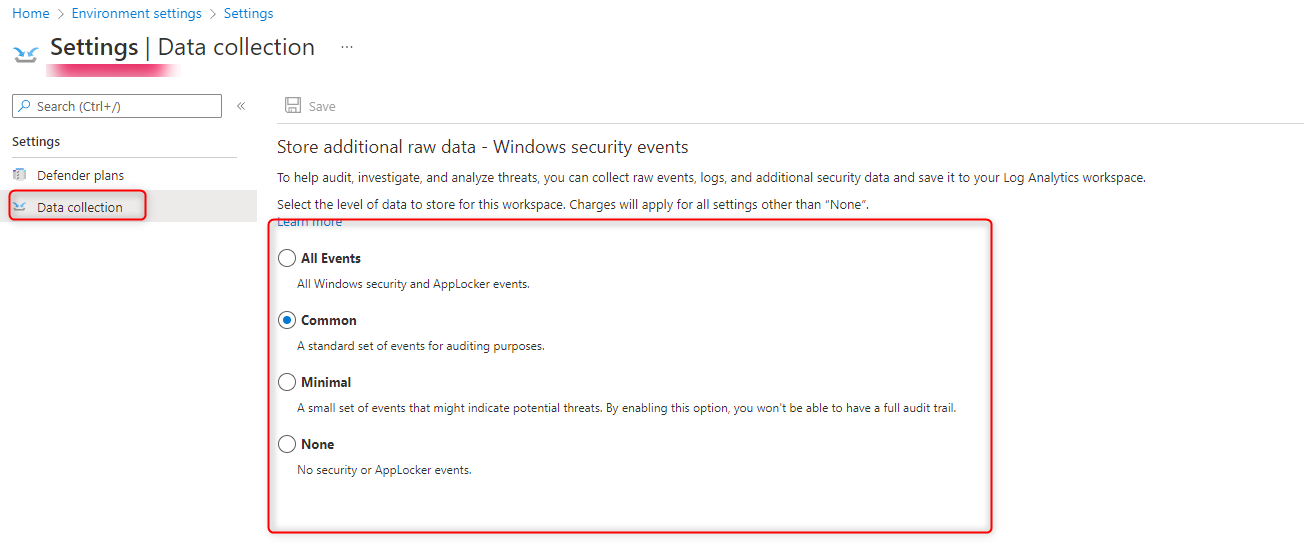
Task: Open the Settings breadcrumb link
Action: tap(248, 13)
